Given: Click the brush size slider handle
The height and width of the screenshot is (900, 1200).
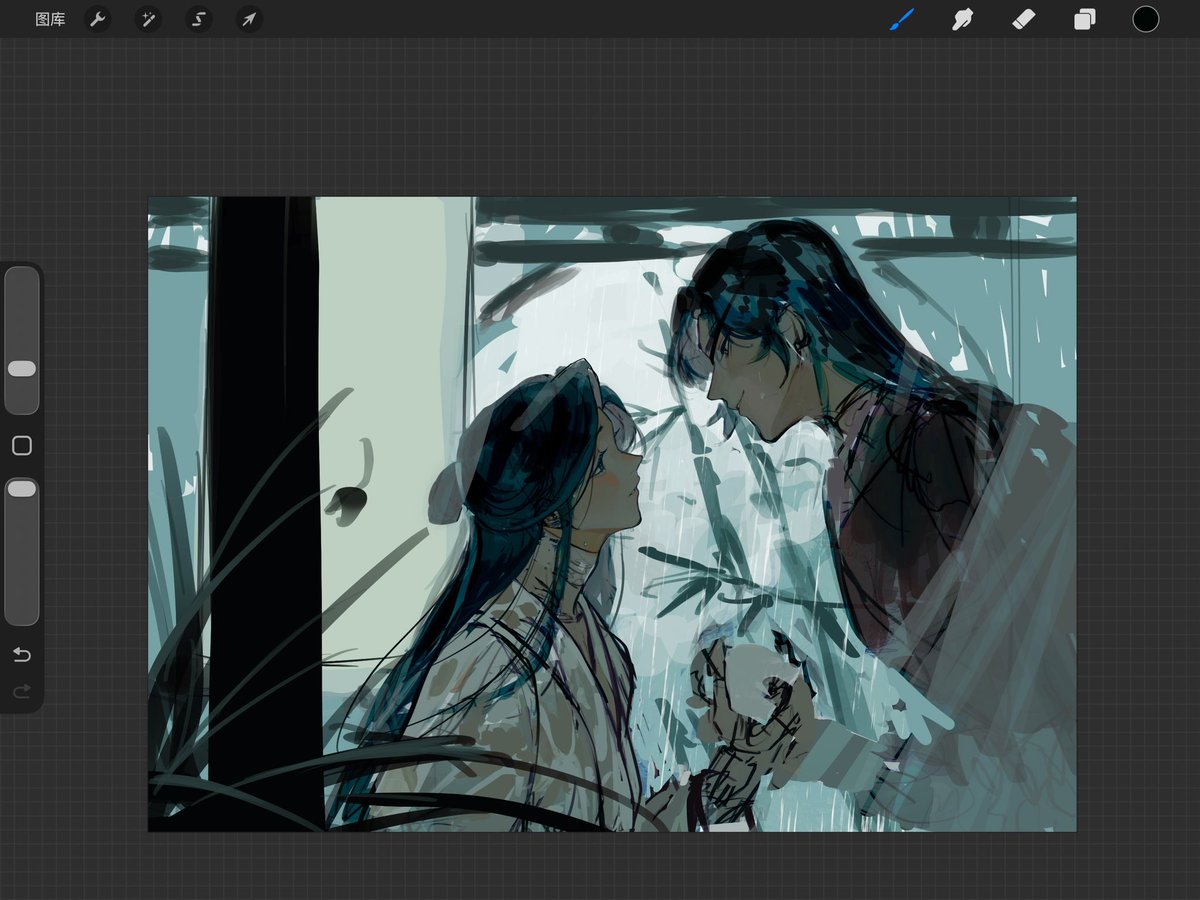Looking at the screenshot, I should coord(22,369).
